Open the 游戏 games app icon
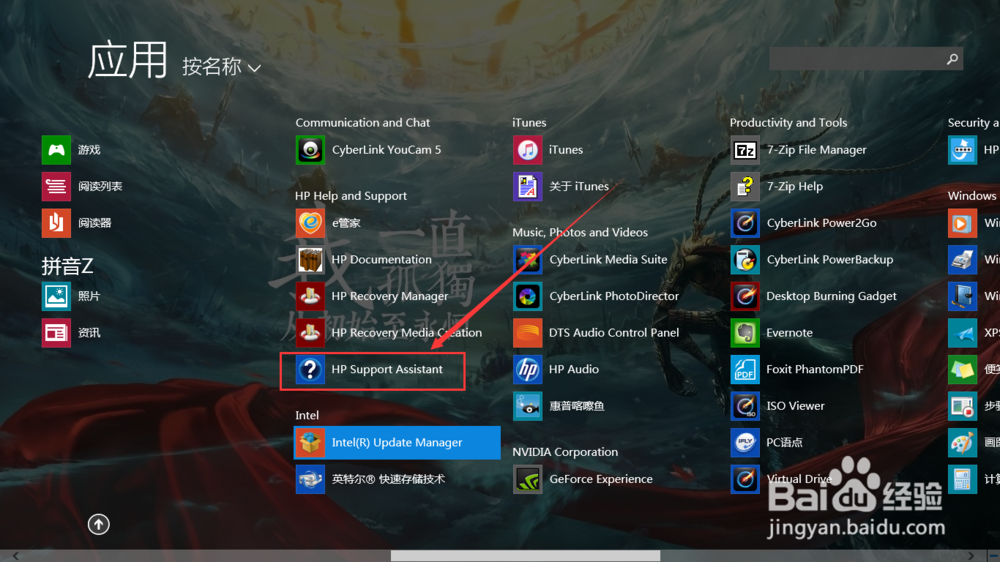Viewport: 1000px width, 562px height. pyautogui.click(x=56, y=150)
